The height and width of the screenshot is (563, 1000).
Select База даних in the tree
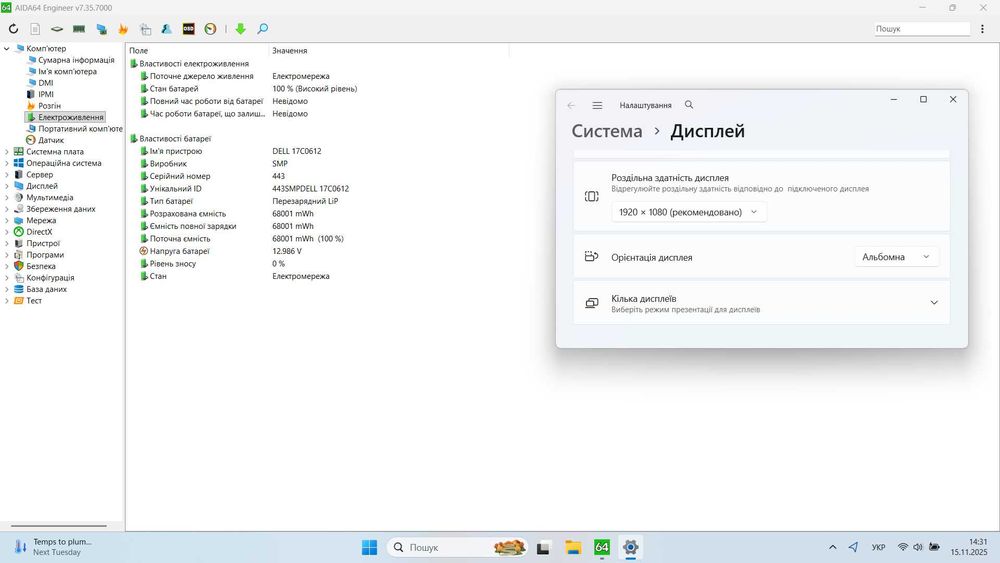[46, 289]
